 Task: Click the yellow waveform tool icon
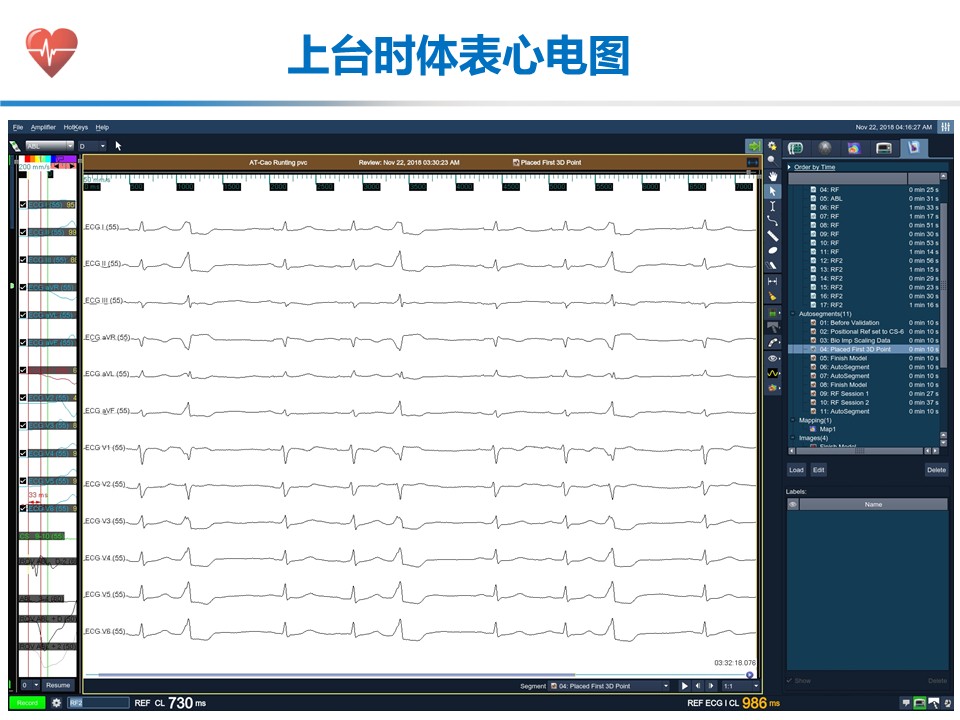[x=773, y=373]
